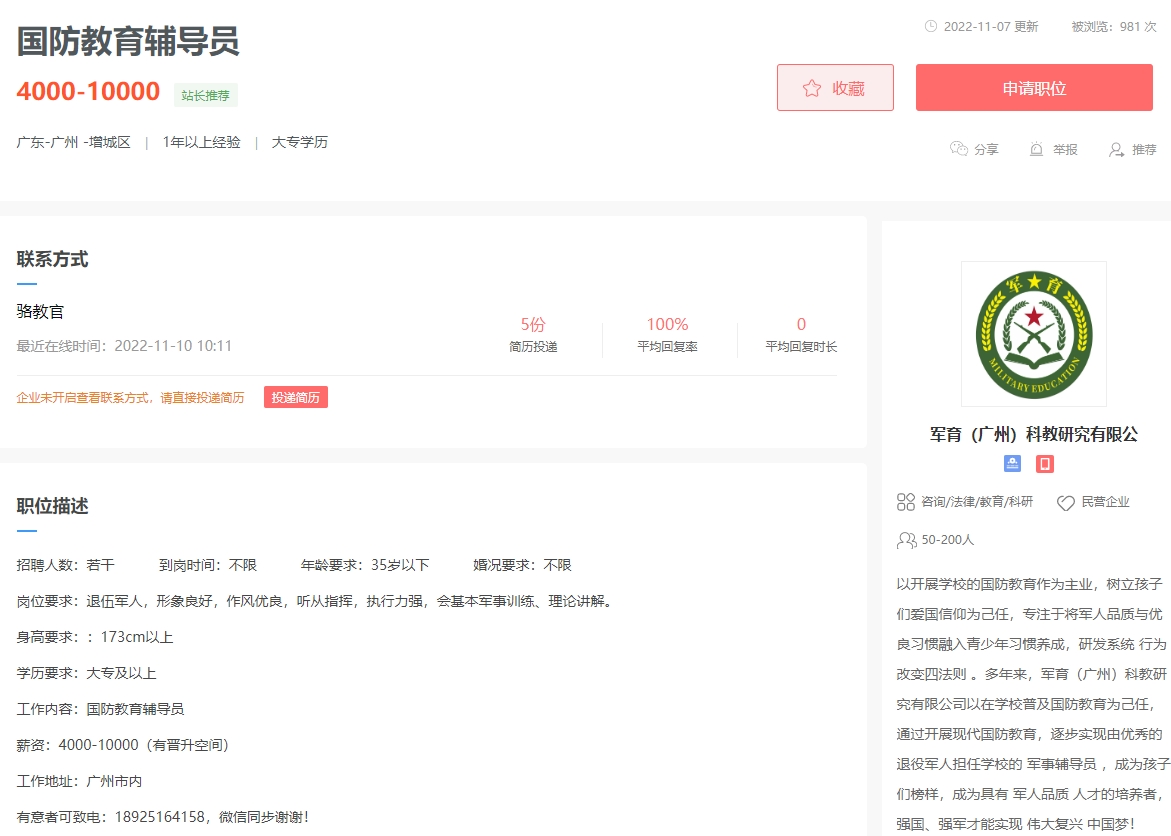Open the 军育 company logo image
Screen dimensions: 1171x836
tap(1034, 334)
